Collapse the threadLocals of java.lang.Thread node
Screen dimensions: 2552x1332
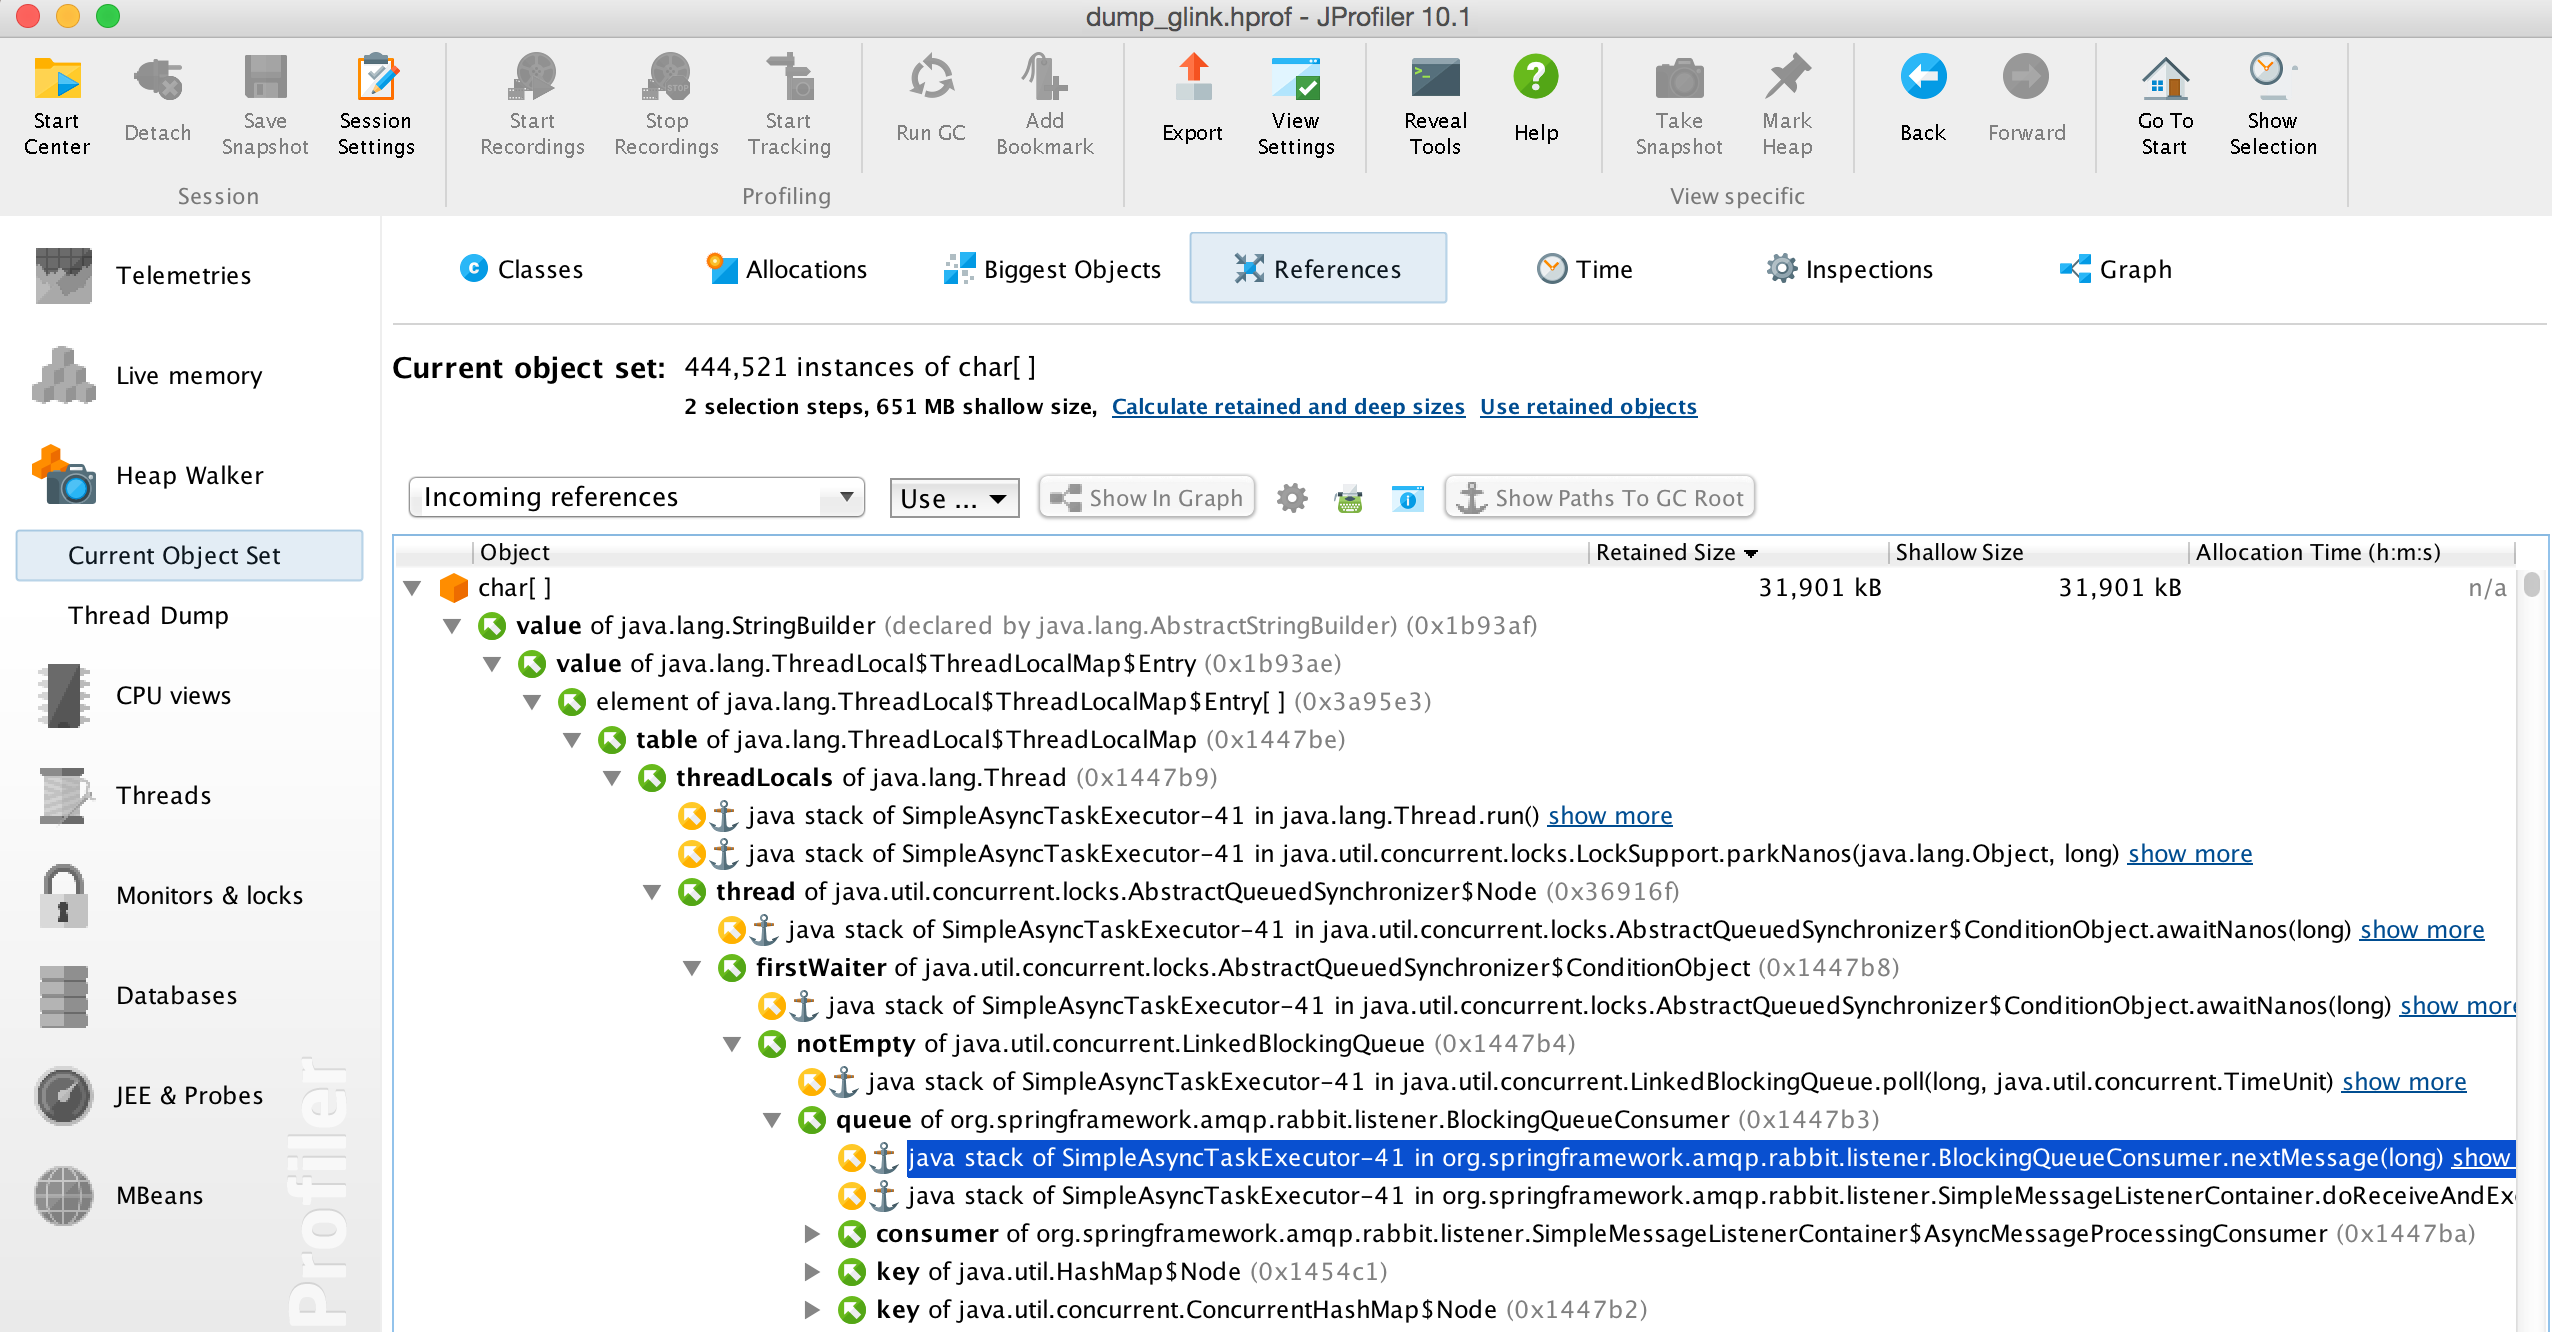pos(612,778)
